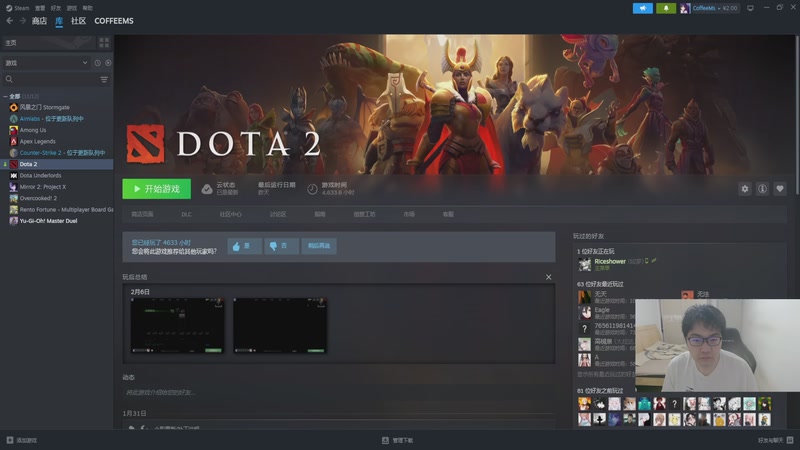Open the 商店 store tab
800x450 pixels.
[x=39, y=21]
